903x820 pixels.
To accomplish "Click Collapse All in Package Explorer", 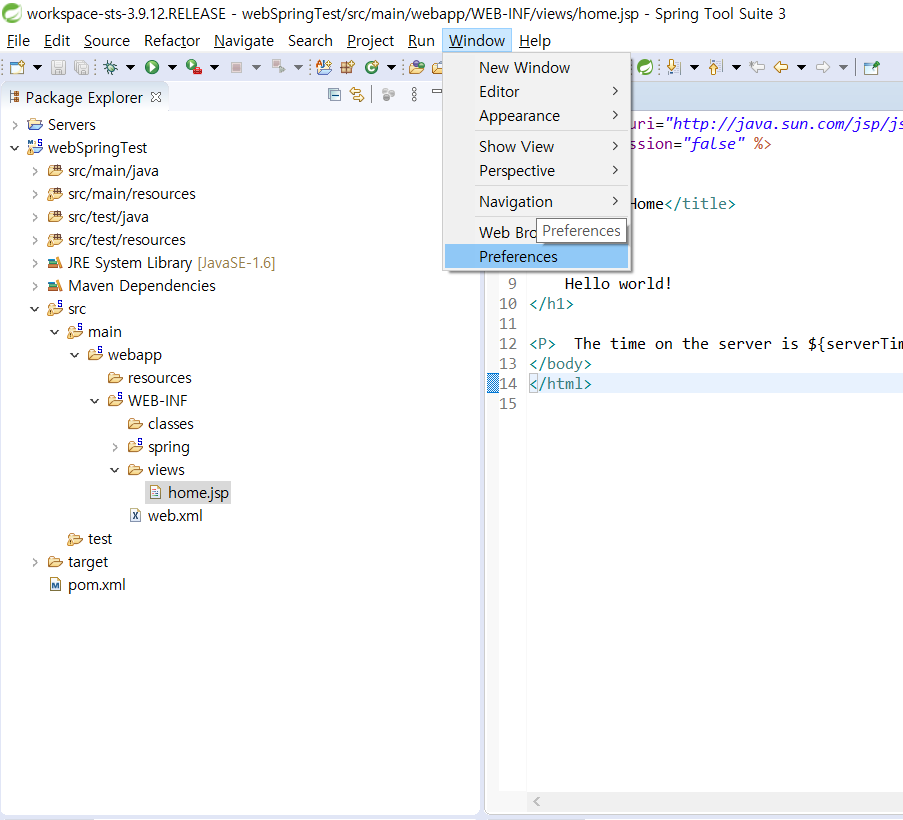I will (334, 94).
